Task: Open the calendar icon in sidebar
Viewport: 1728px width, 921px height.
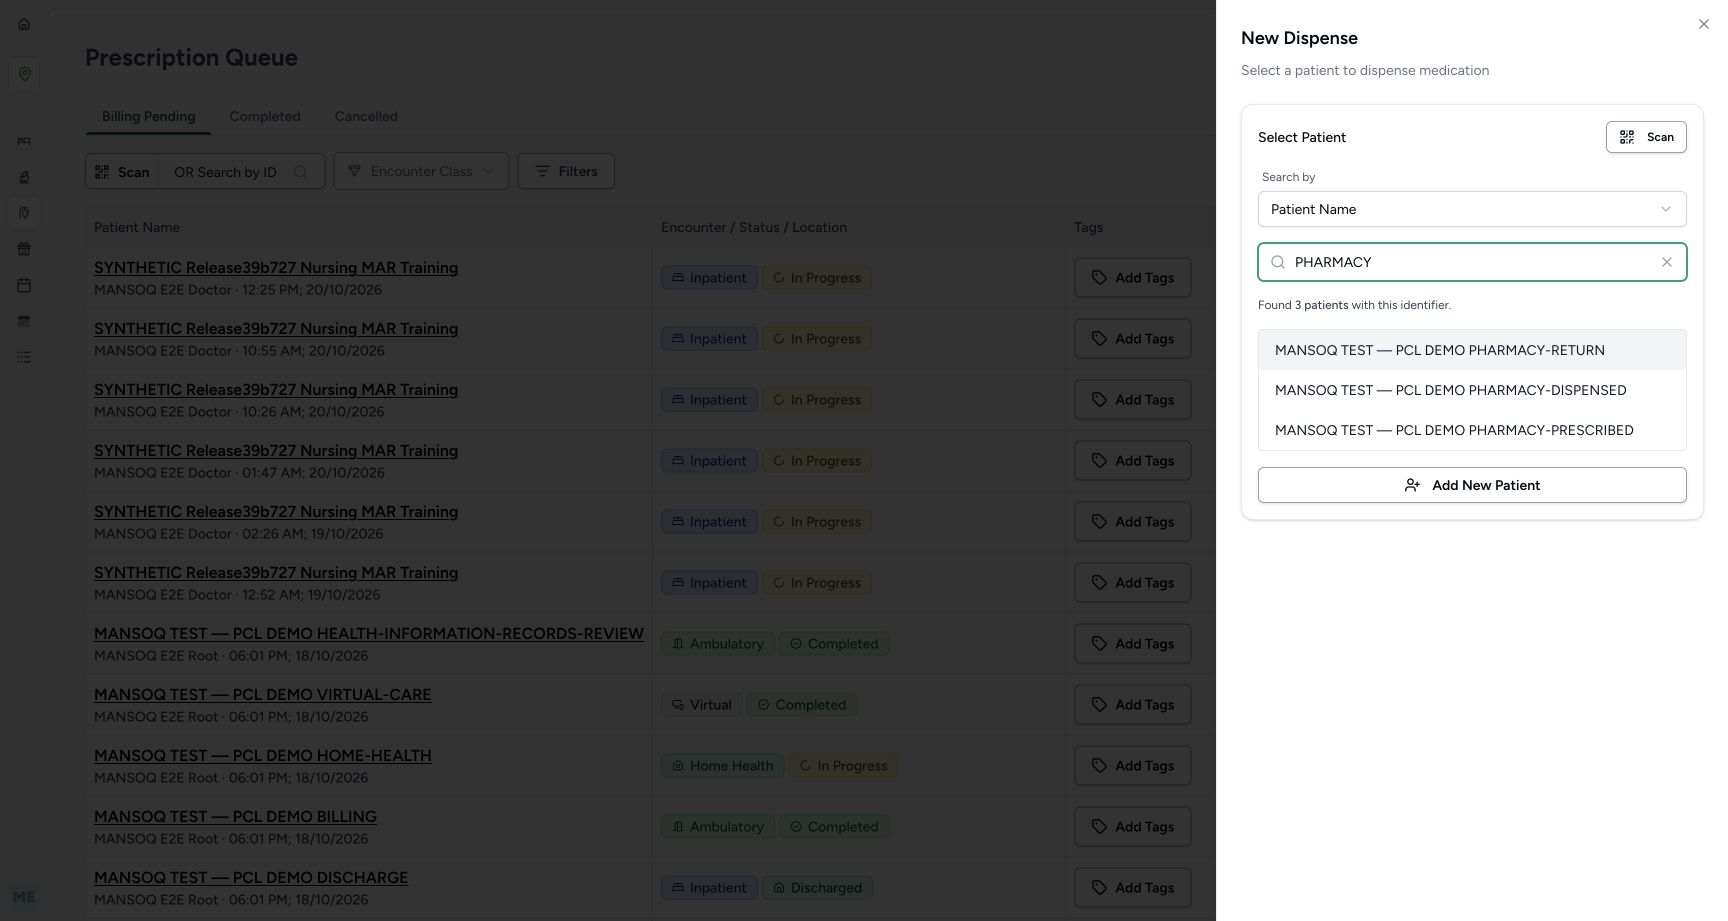Action: [24, 285]
